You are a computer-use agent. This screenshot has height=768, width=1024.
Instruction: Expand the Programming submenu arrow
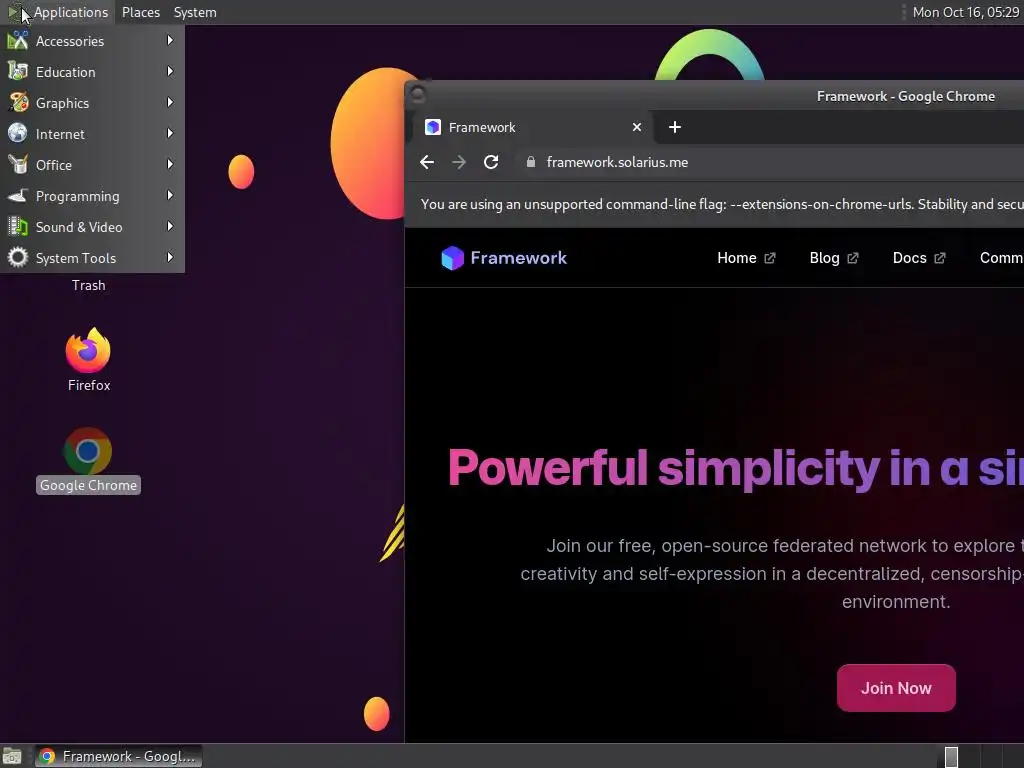point(170,195)
